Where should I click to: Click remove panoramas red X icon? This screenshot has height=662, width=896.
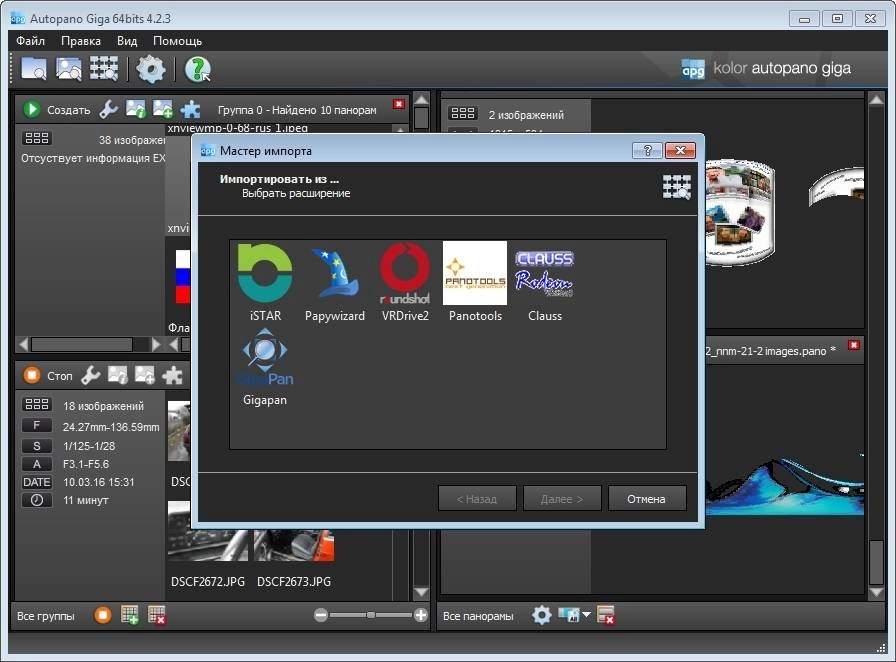coord(605,615)
